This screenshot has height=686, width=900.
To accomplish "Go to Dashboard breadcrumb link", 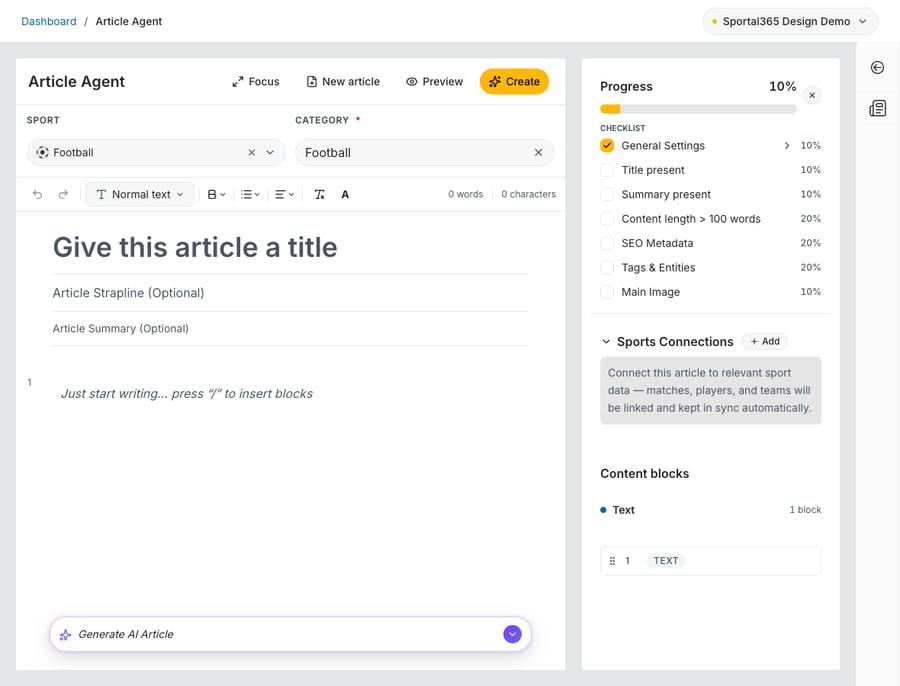I will click(x=49, y=21).
